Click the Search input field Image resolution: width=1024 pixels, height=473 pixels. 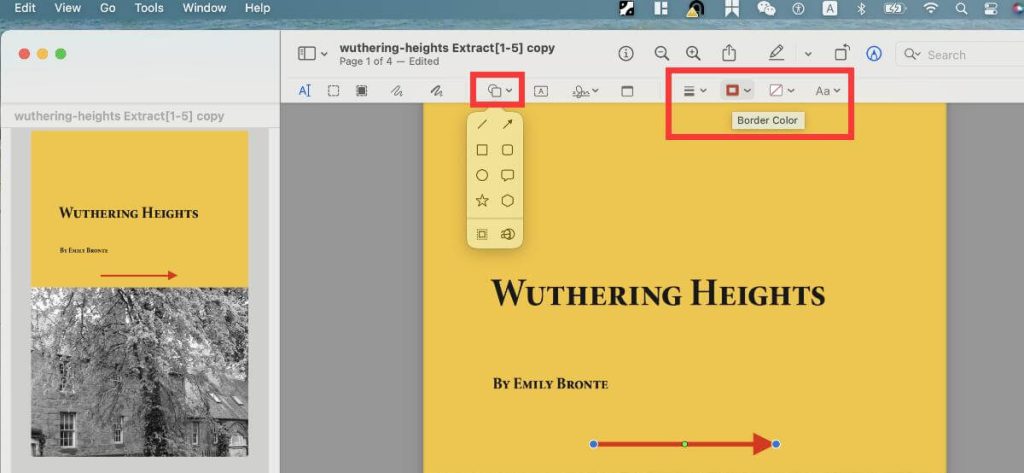tap(959, 55)
